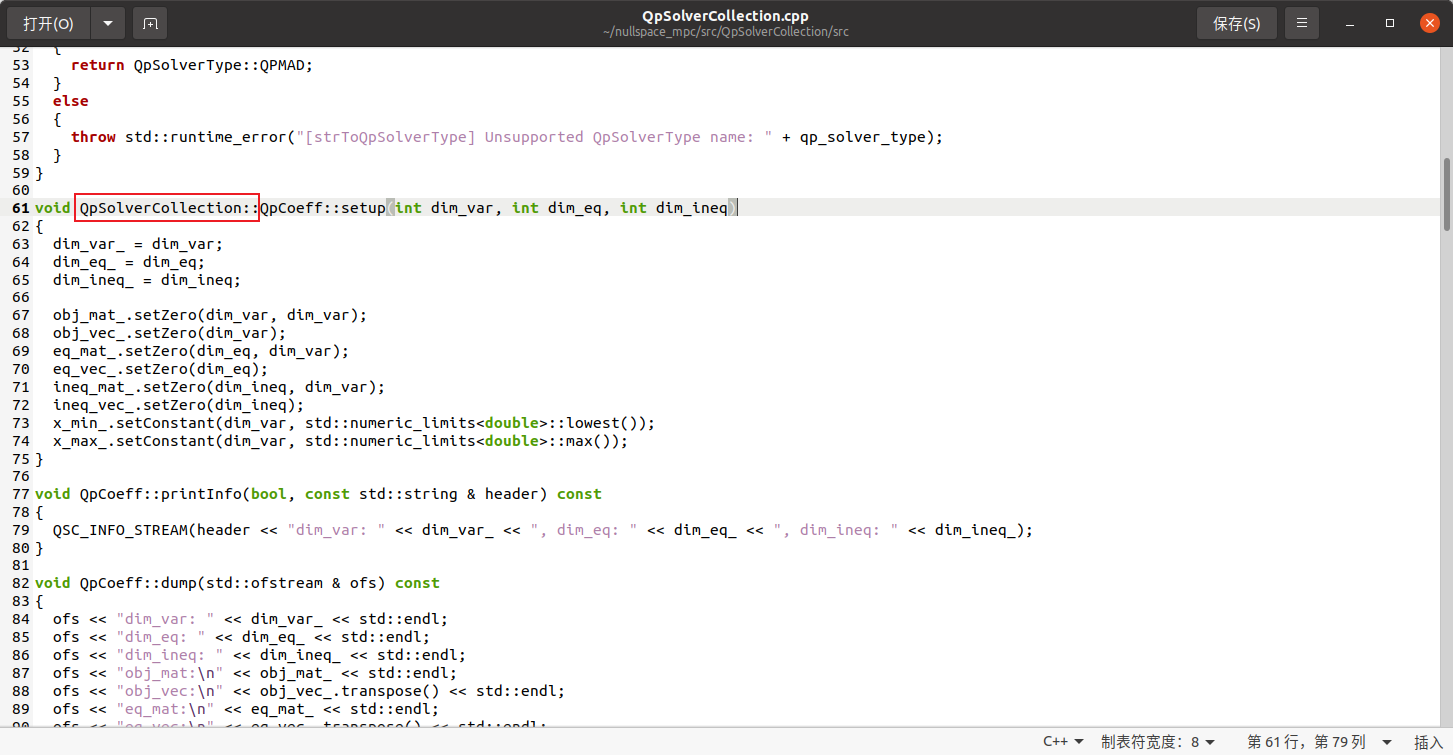Minimize the gedit window

[x=1351, y=23]
